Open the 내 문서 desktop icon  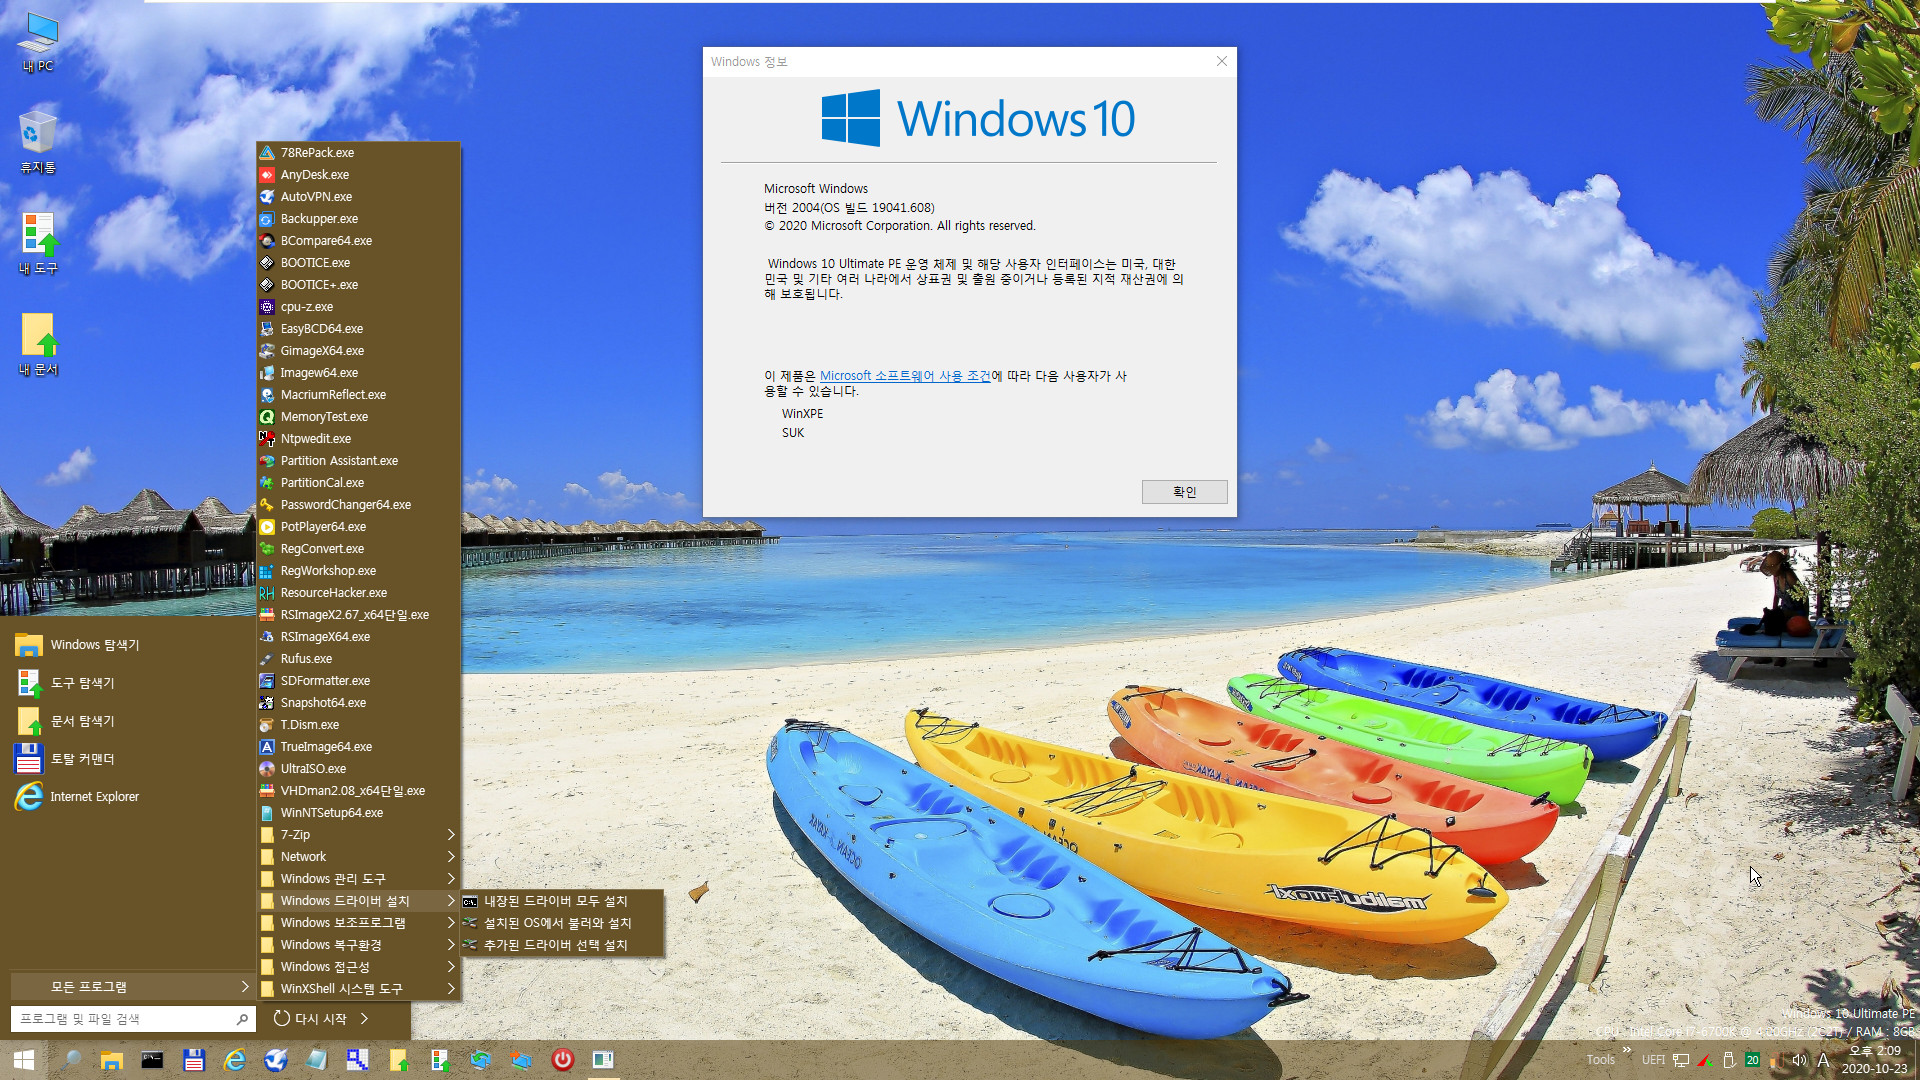[x=38, y=344]
